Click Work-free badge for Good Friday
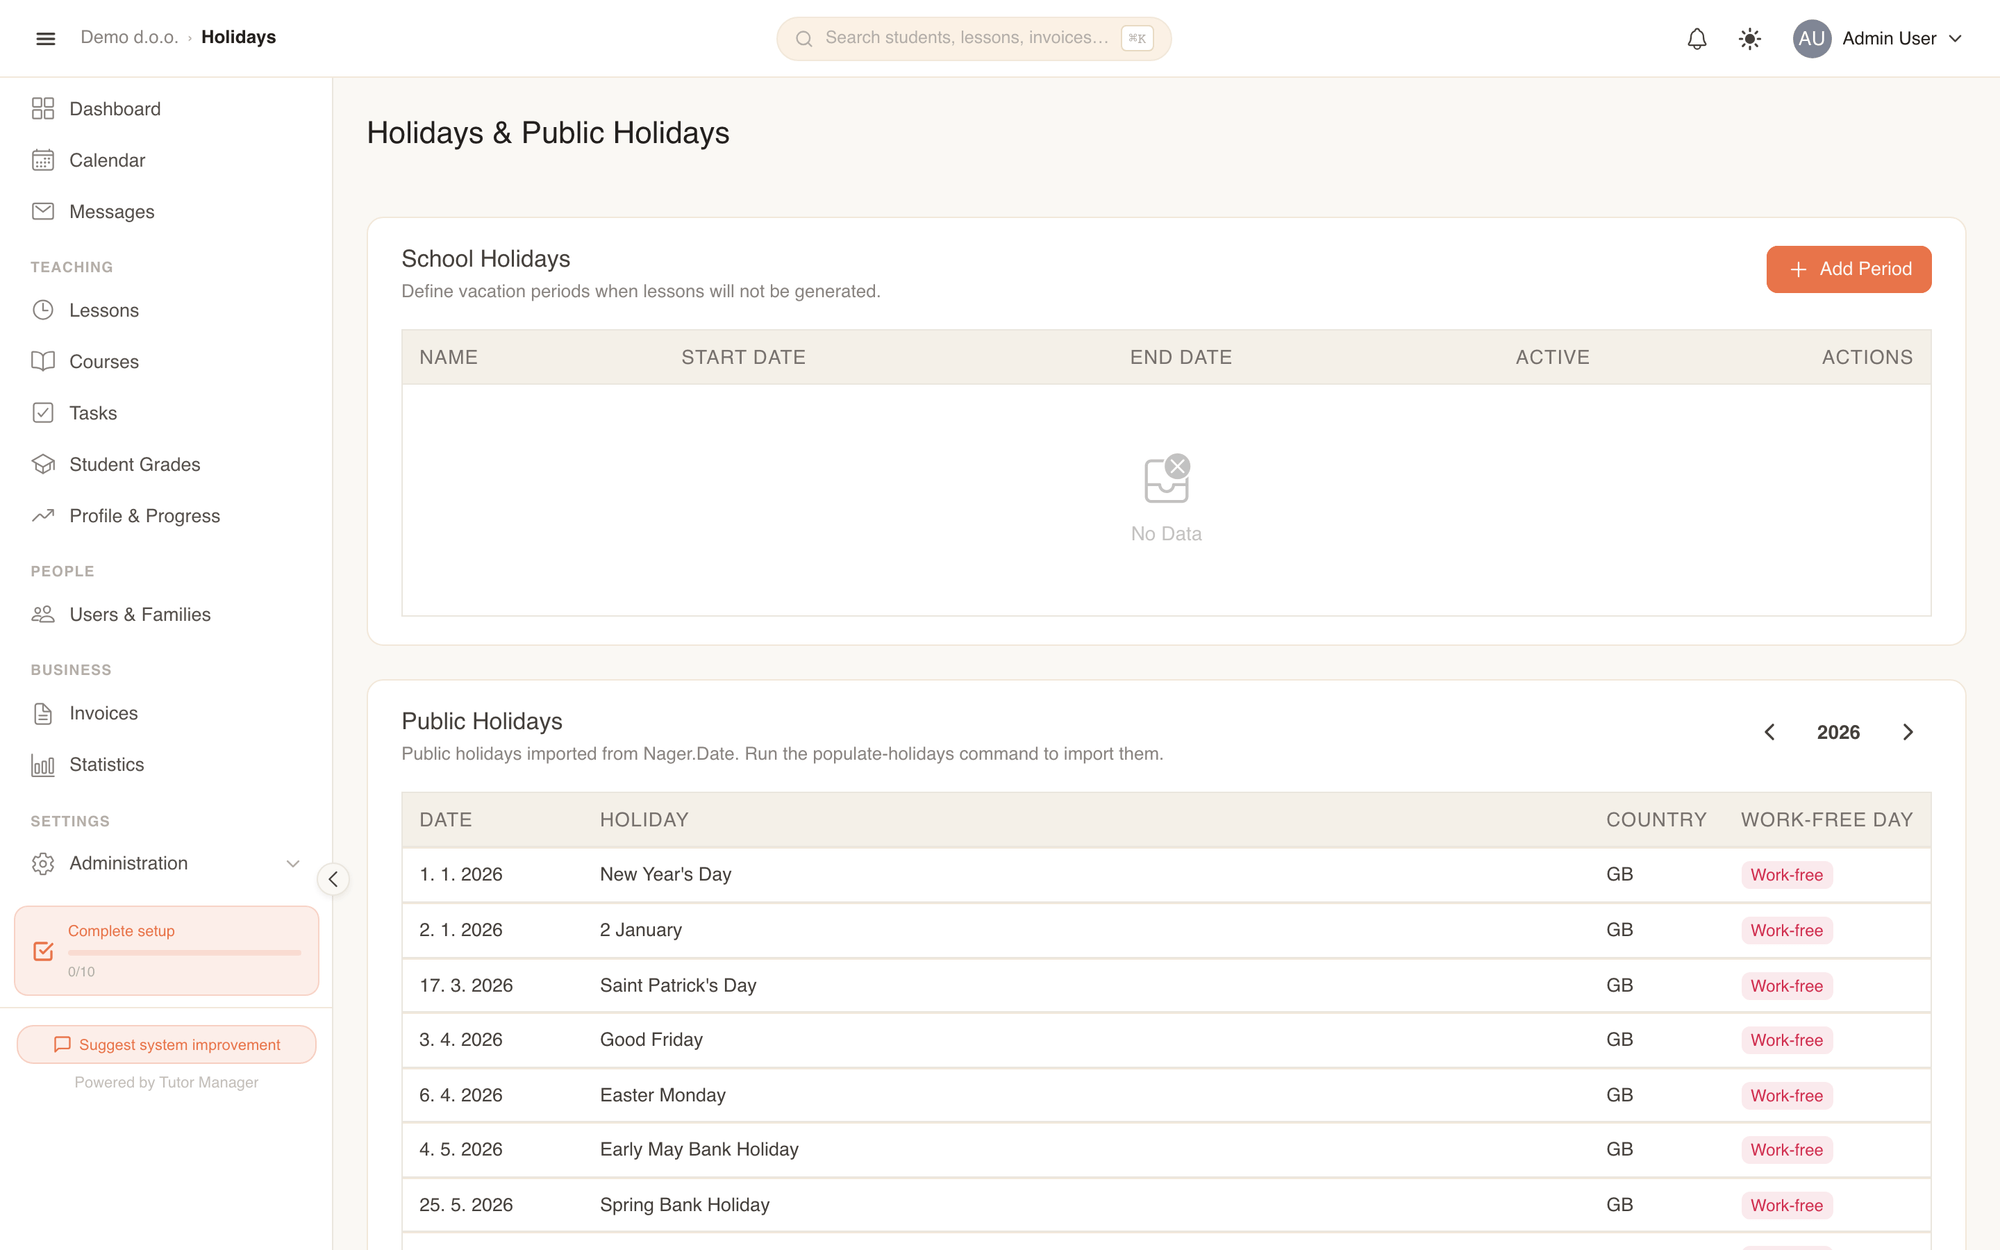Image resolution: width=2000 pixels, height=1250 pixels. click(x=1786, y=1040)
